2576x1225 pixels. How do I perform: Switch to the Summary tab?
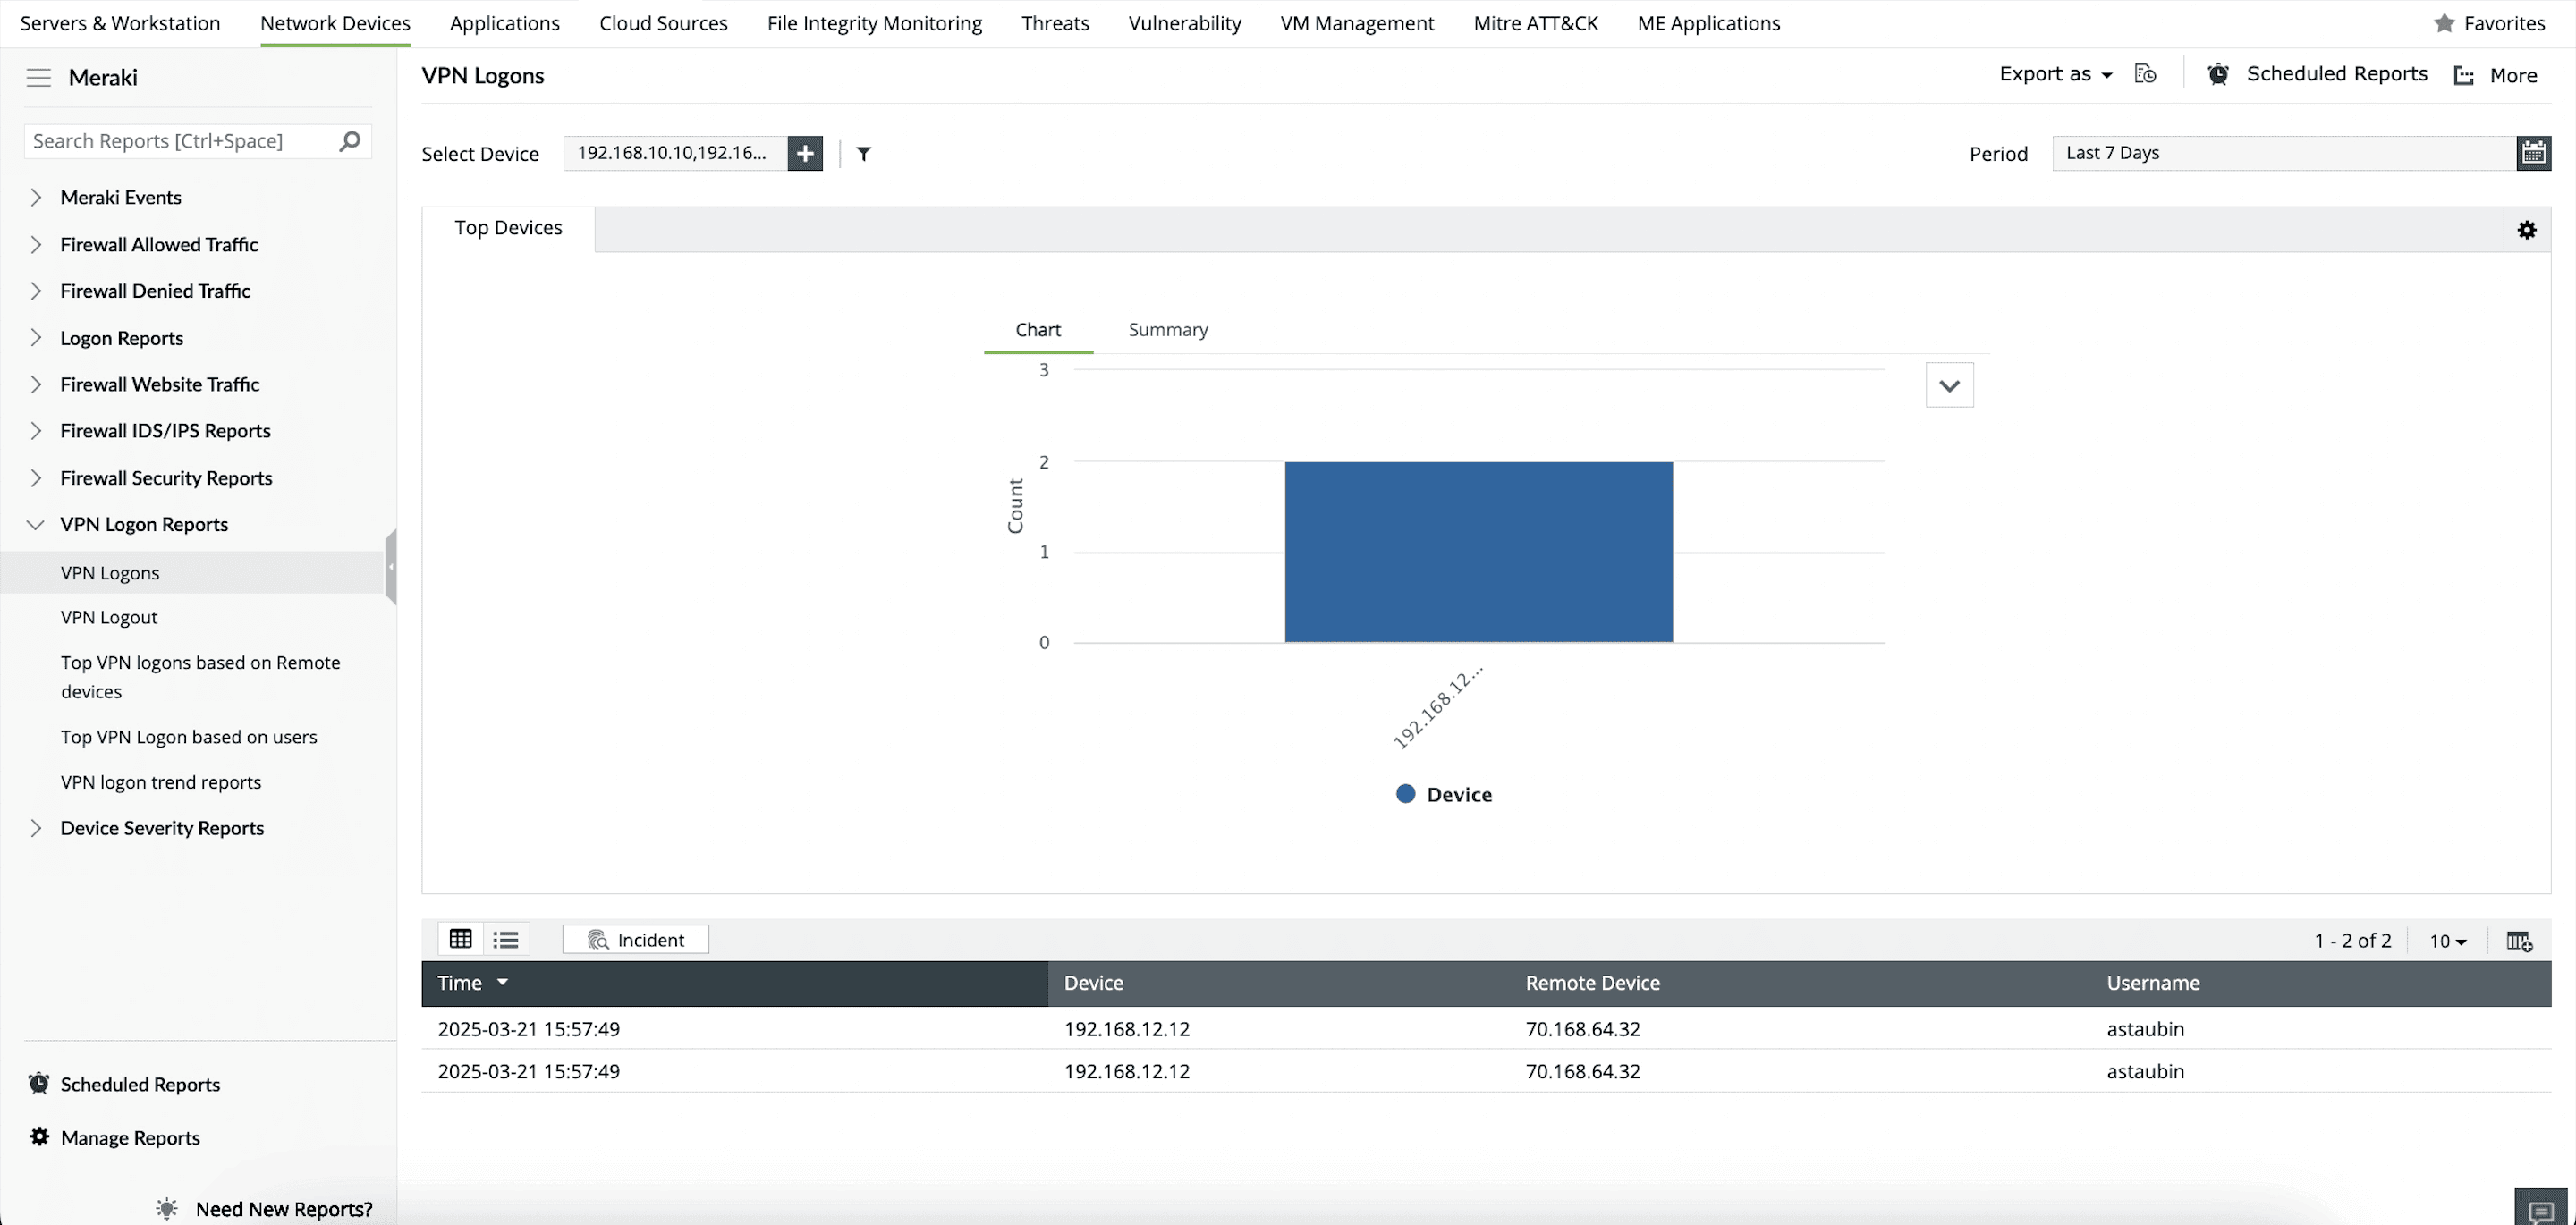pos(1167,330)
